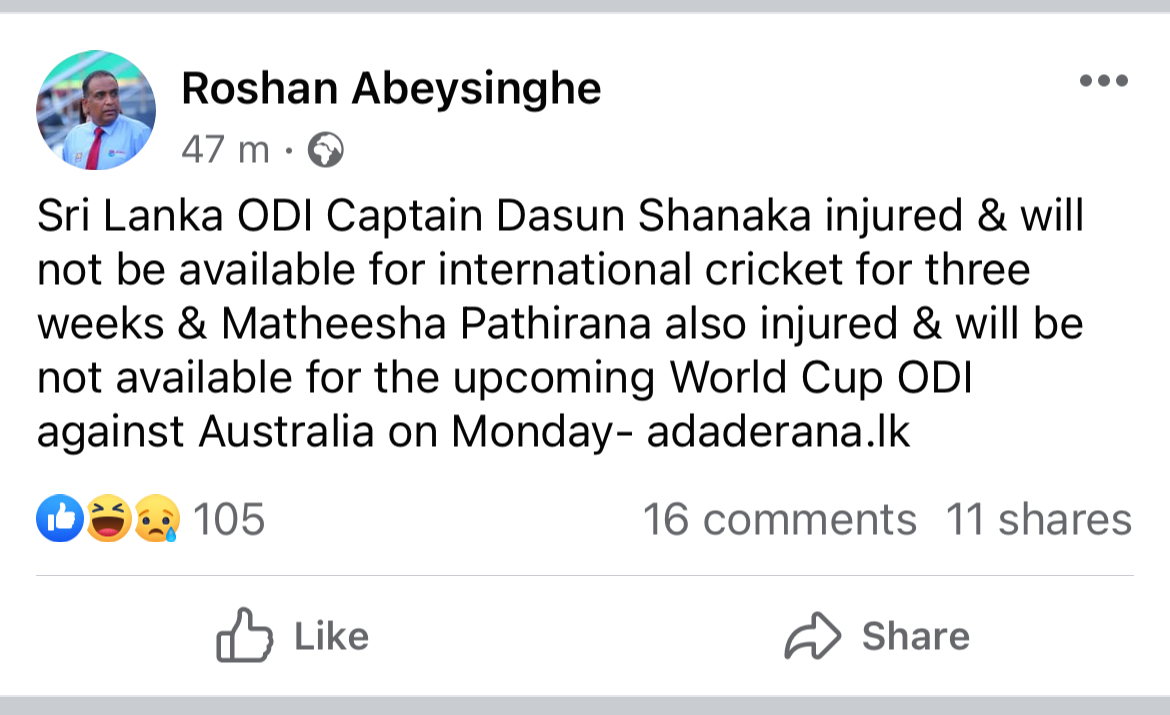The width and height of the screenshot is (1170, 715).
Task: View the 105 reactions count list
Action: [x=229, y=519]
